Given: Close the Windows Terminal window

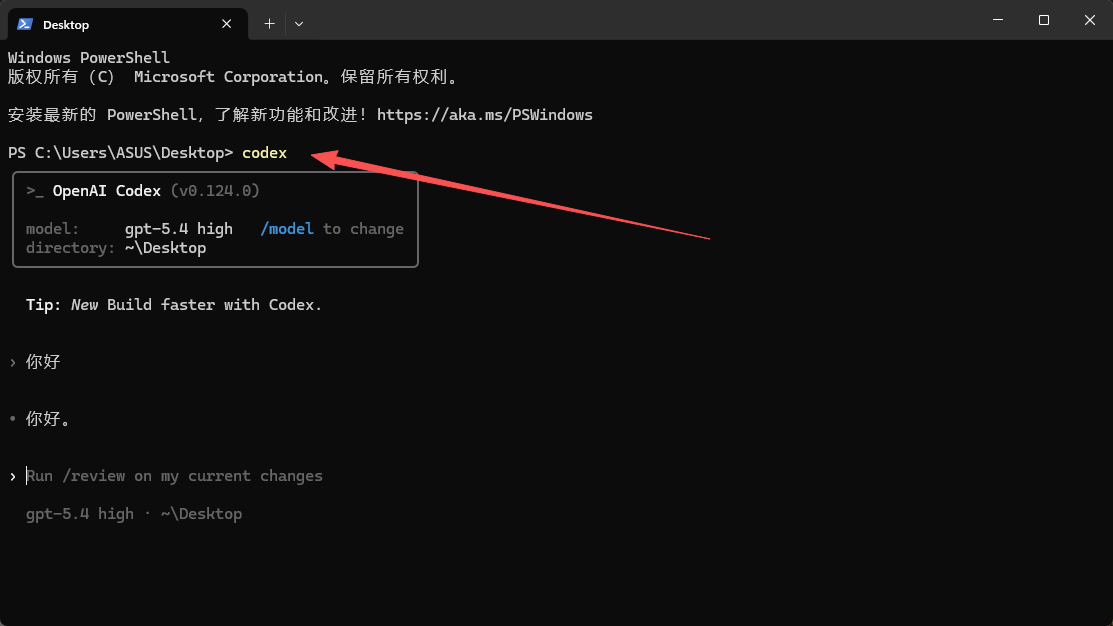Looking at the screenshot, I should [1089, 20].
